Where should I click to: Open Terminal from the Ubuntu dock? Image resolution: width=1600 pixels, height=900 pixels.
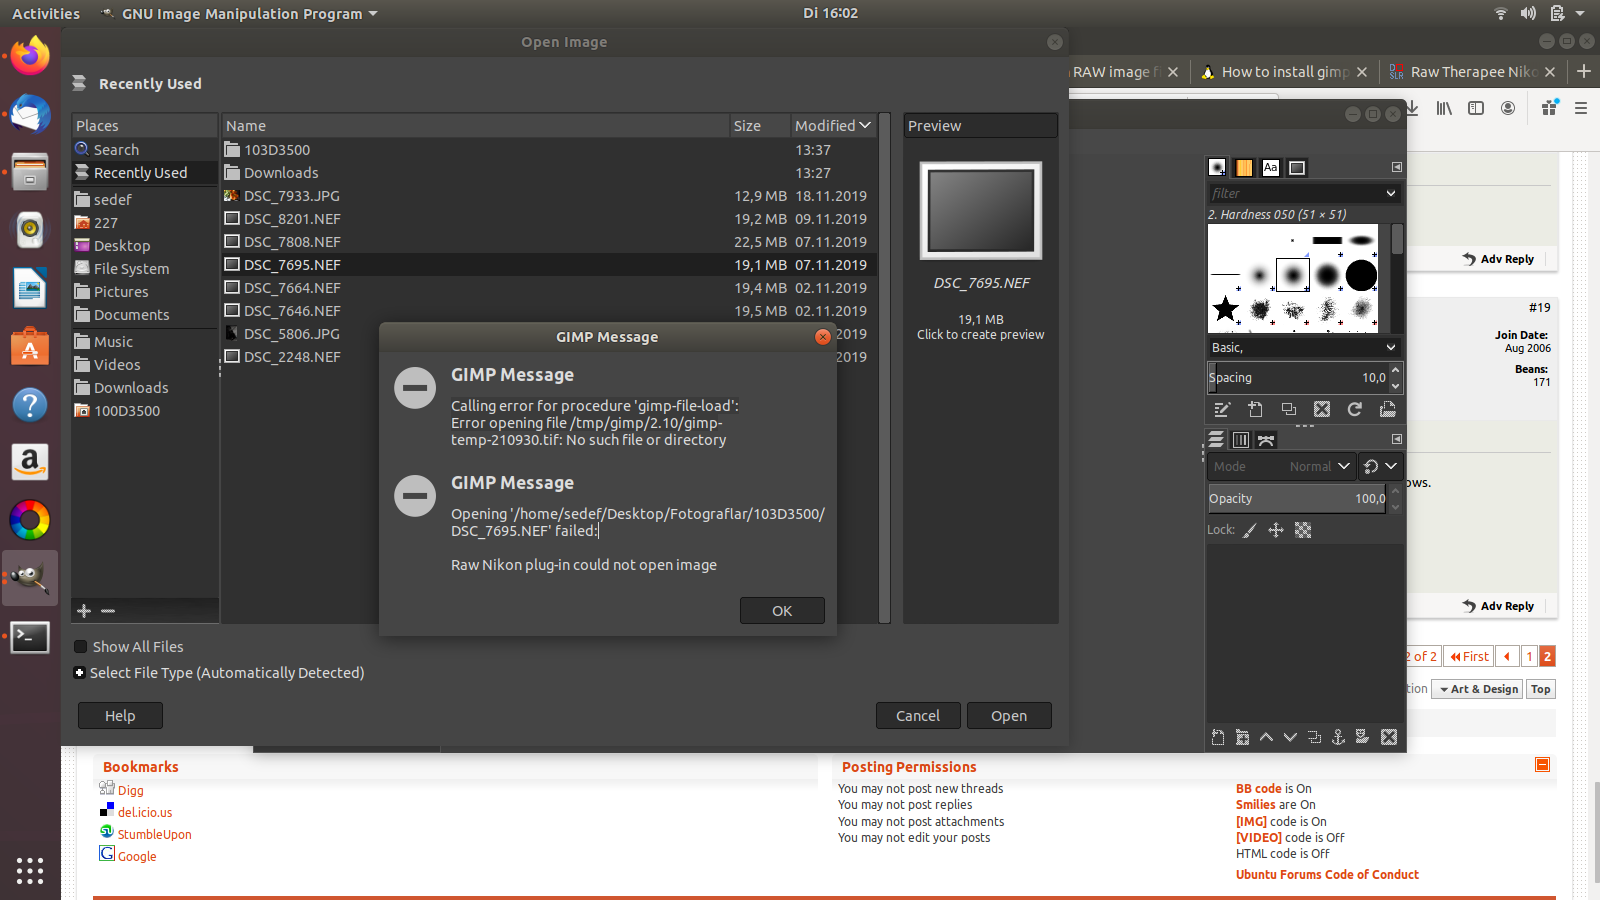(x=30, y=637)
